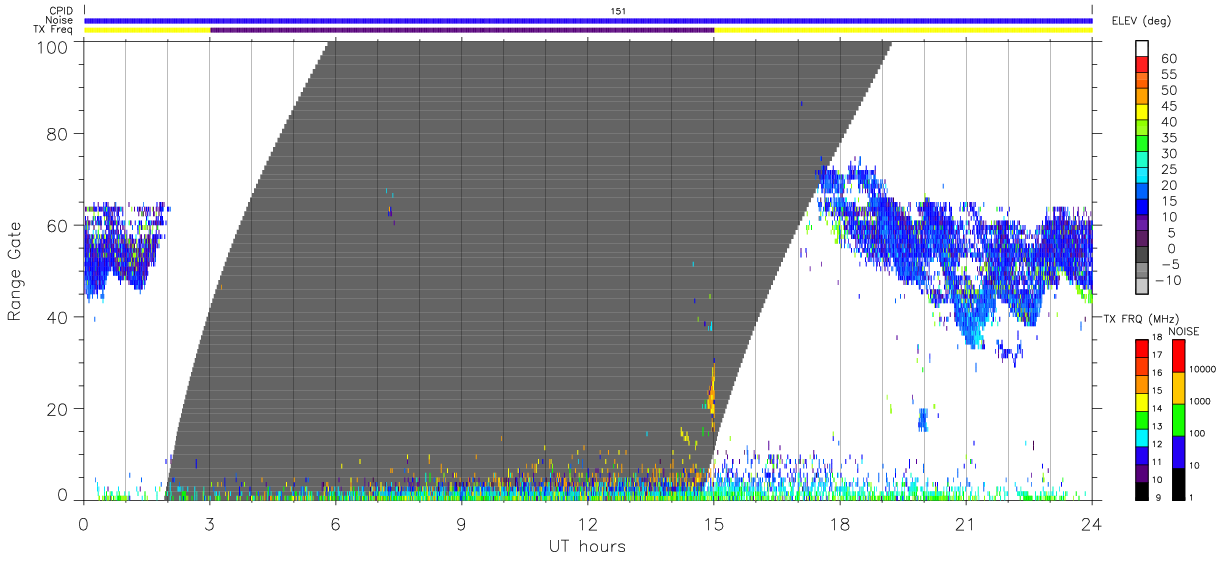Click the 18 tick label on the UT hours axis
Image resolution: width=1228 pixels, height=567 pixels.
(x=840, y=524)
